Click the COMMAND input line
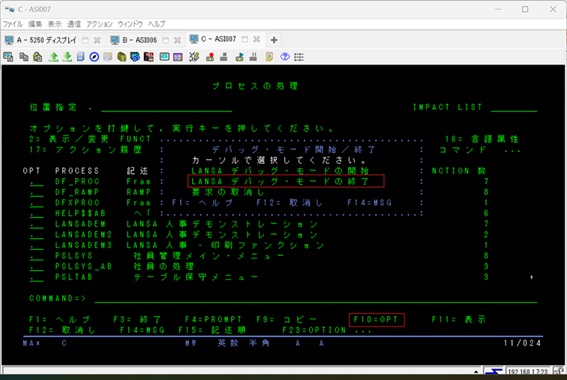 pos(316,299)
